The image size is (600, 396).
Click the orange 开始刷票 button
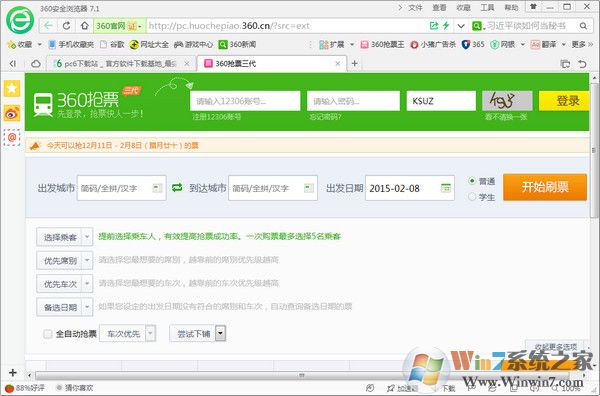pyautogui.click(x=545, y=187)
